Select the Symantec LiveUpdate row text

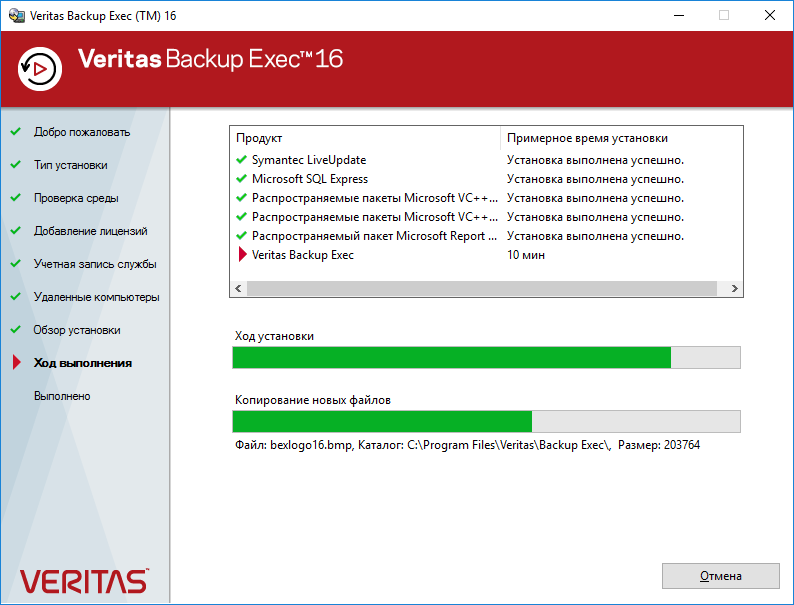(309, 160)
